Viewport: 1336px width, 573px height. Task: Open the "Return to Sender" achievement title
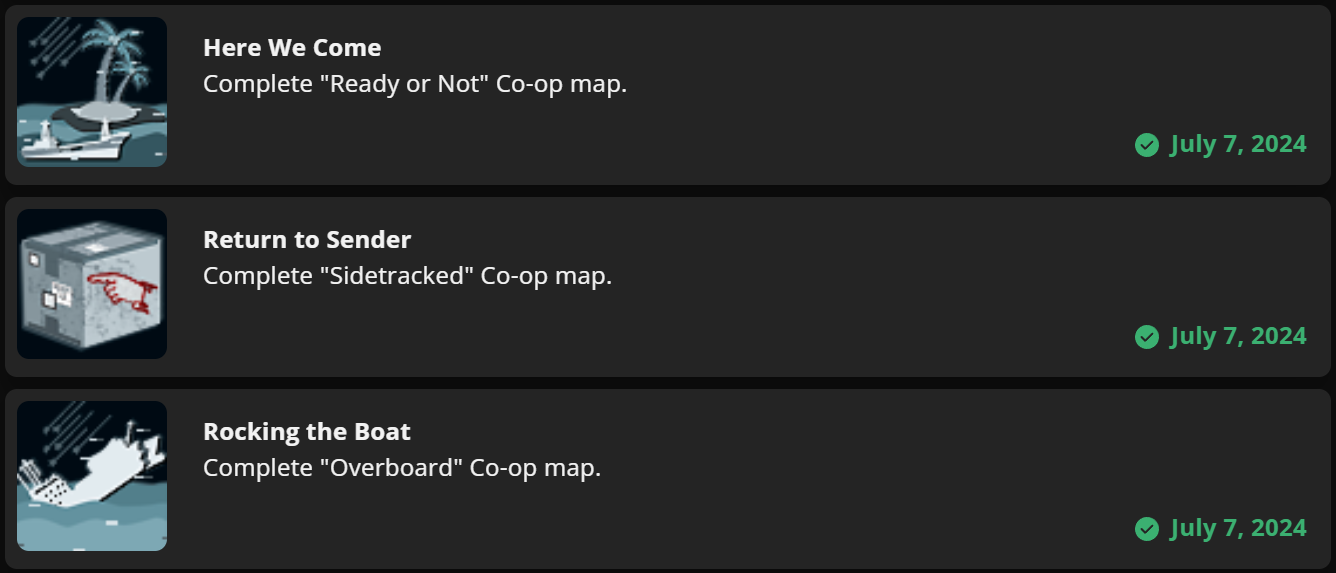tap(307, 240)
